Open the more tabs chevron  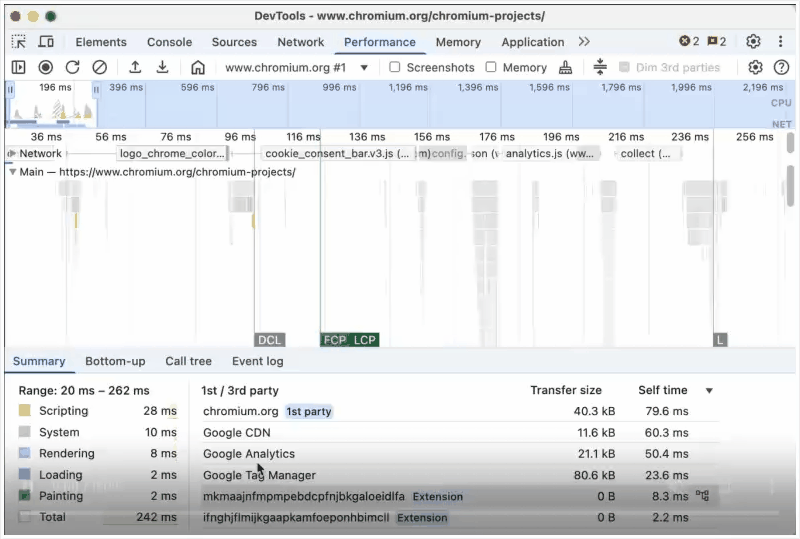coord(584,42)
